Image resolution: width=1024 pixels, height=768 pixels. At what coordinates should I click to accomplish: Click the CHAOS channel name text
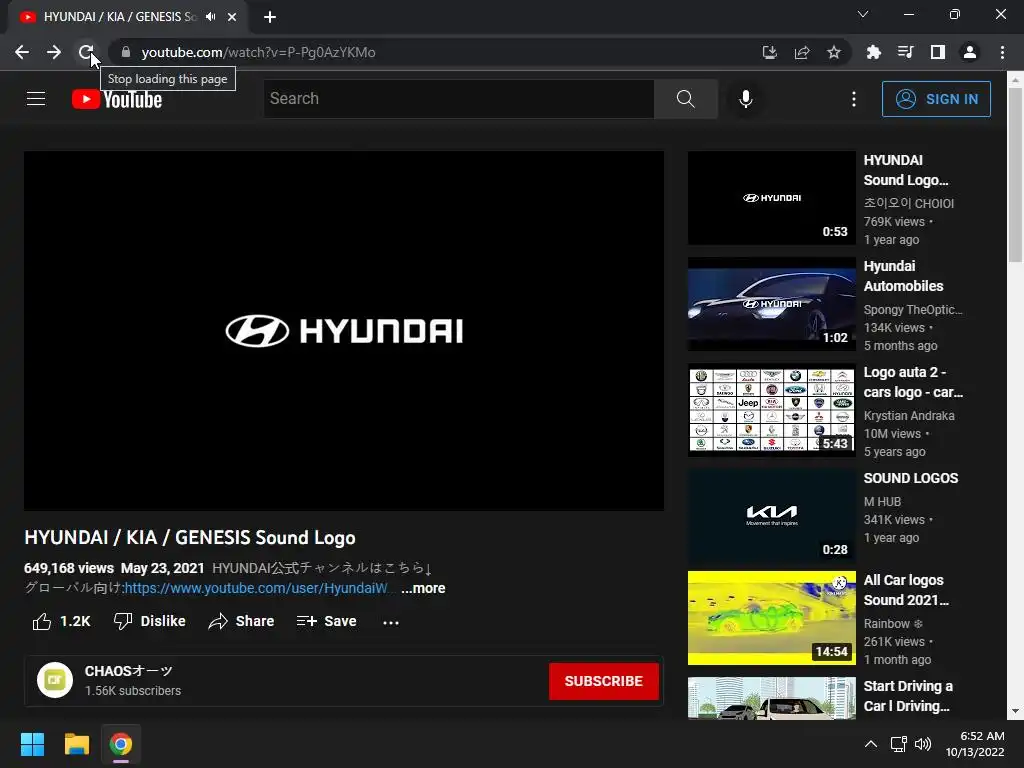point(129,671)
